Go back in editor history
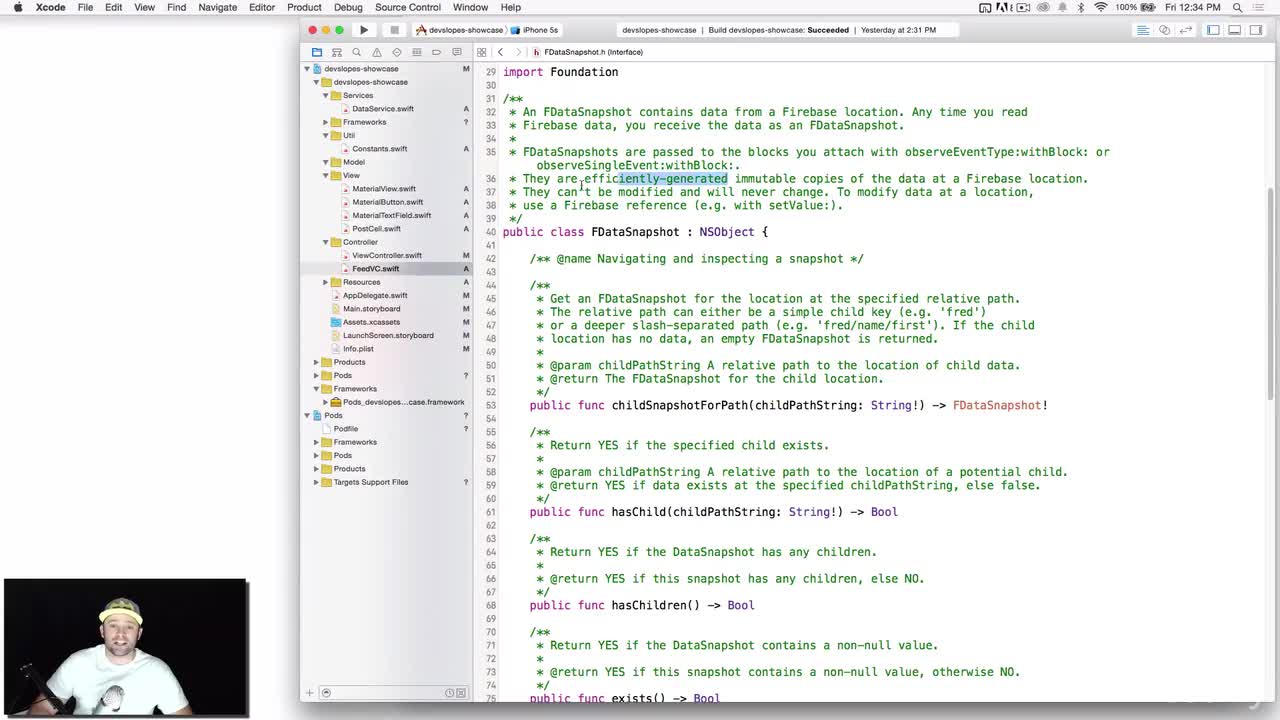This screenshot has width=1280, height=720. [501, 52]
